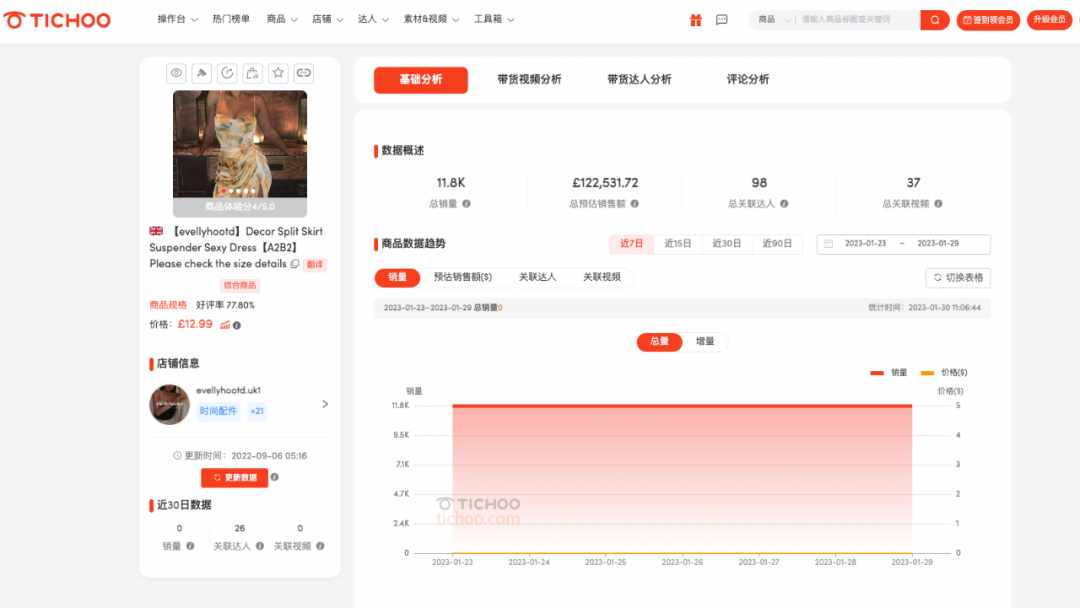Click the copy icon after product title

(295, 264)
